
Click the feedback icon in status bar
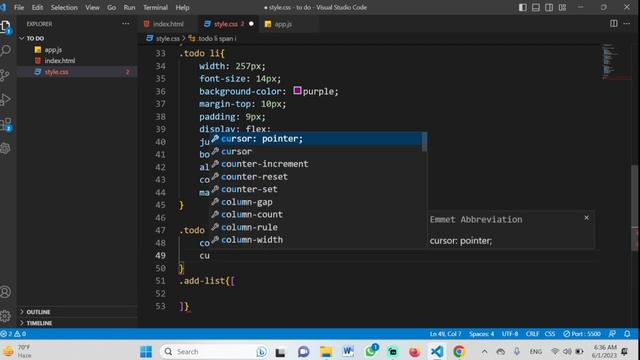tap(612, 334)
